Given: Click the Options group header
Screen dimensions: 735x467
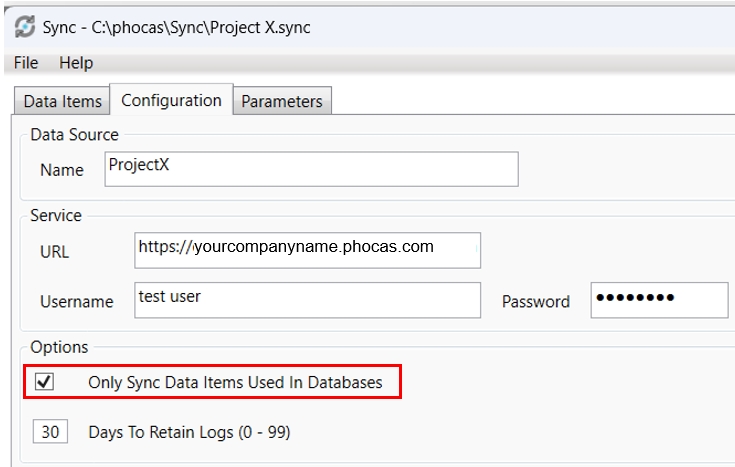Looking at the screenshot, I should coord(59,347).
